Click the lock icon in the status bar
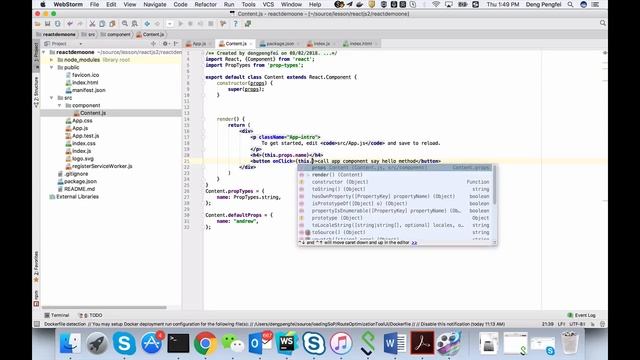 click(x=592, y=324)
